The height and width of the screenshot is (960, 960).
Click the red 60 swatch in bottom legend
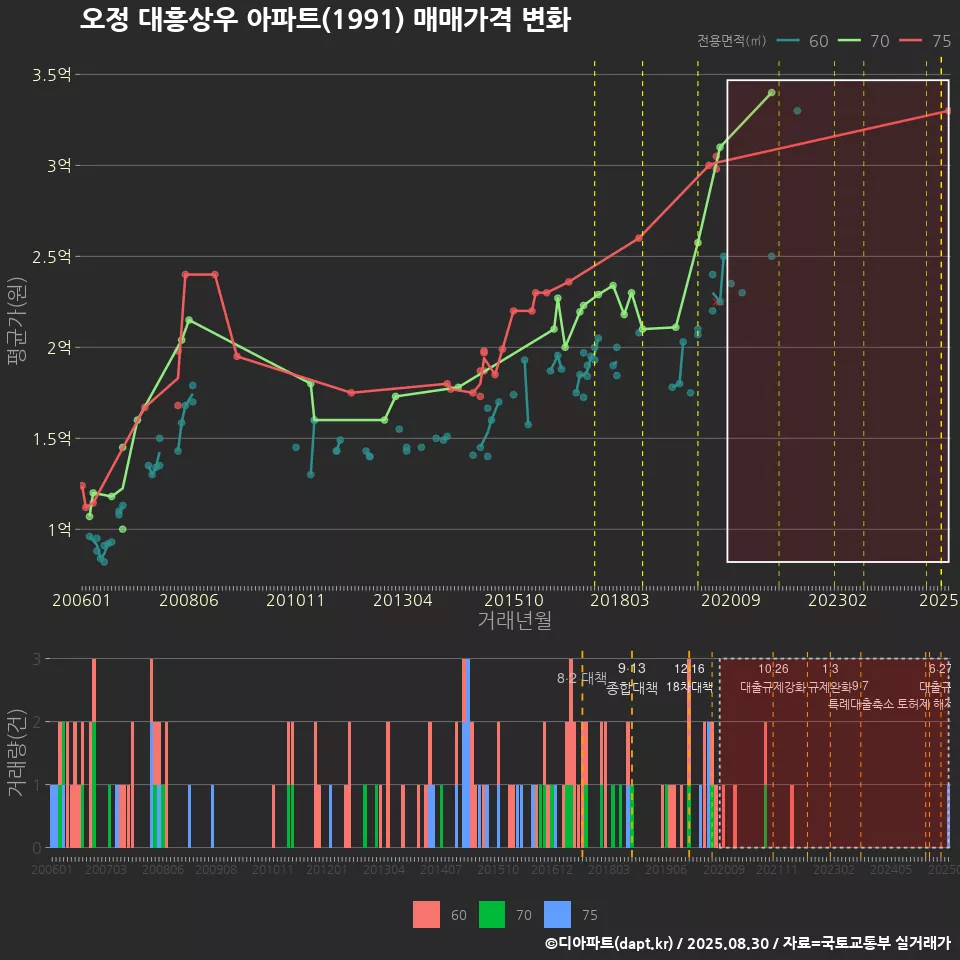point(426,914)
